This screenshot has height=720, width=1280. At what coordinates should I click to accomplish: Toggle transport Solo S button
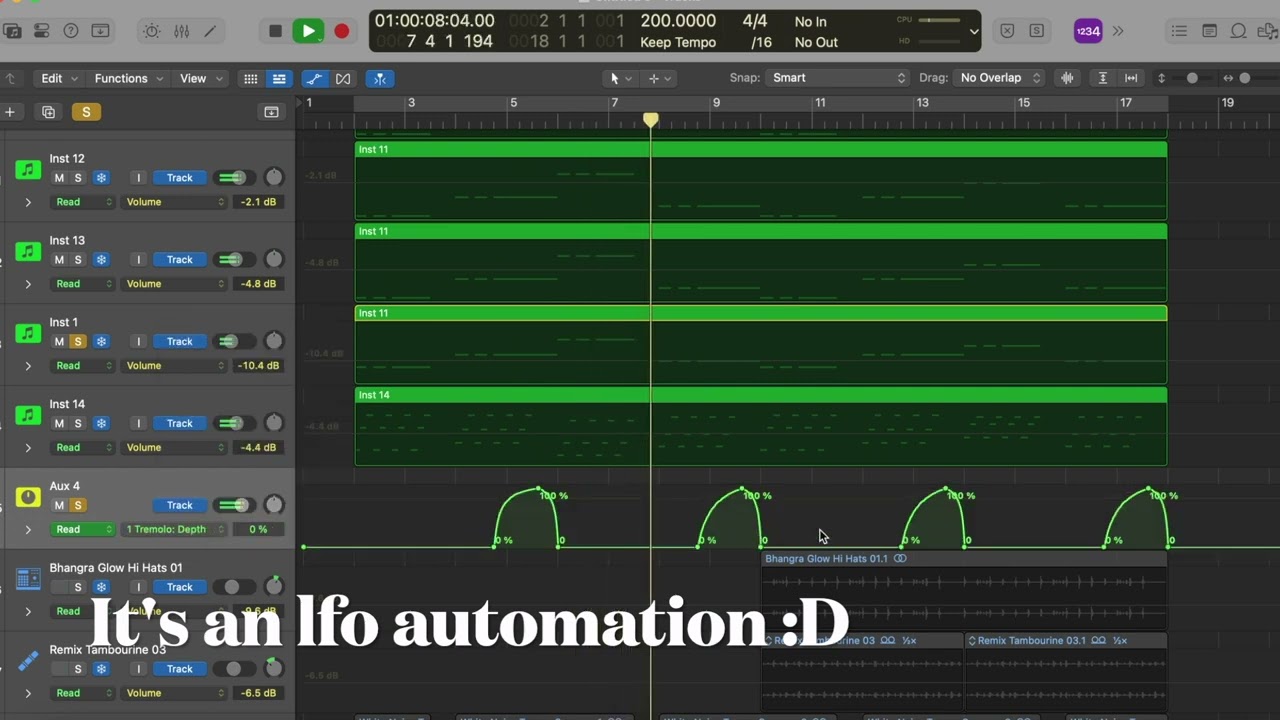[x=1036, y=31]
